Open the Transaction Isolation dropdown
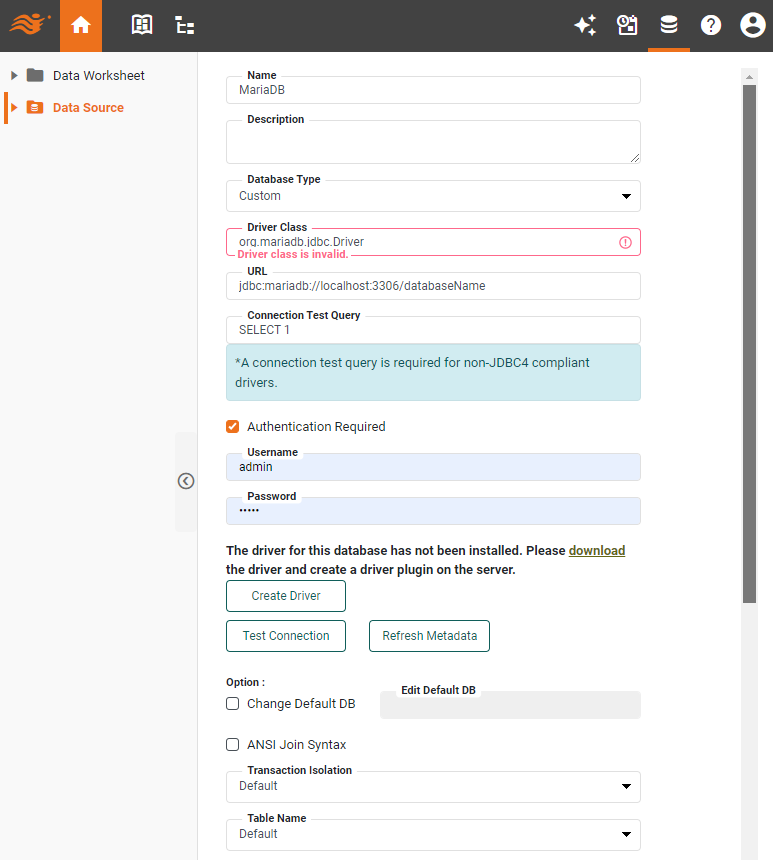 pos(628,787)
